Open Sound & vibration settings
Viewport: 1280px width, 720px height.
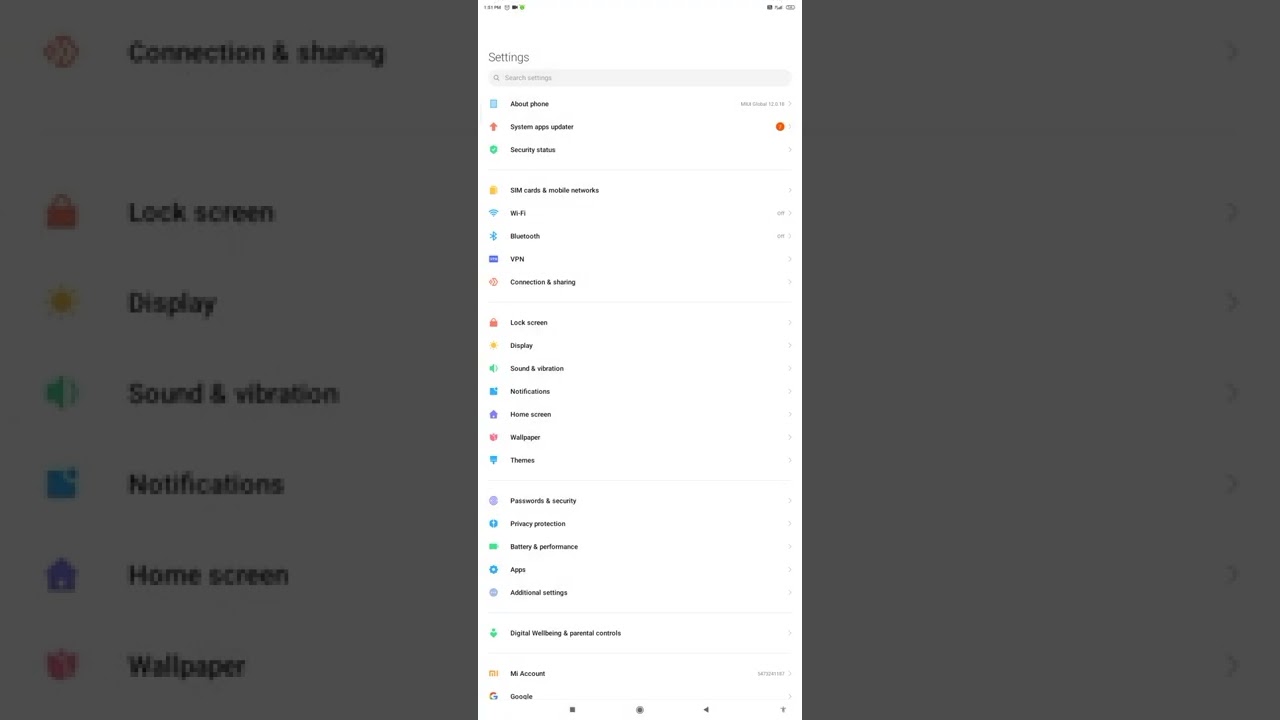point(640,369)
